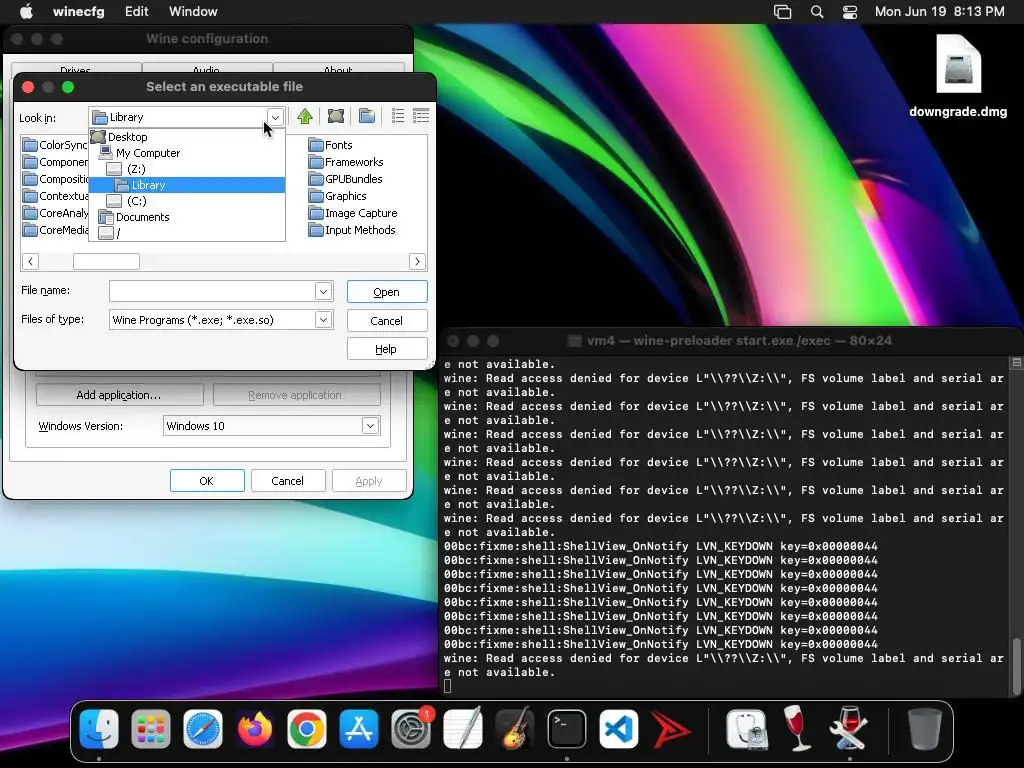Viewport: 1024px width, 768px height.
Task: Click OK in Wine configuration window
Action: [207, 481]
